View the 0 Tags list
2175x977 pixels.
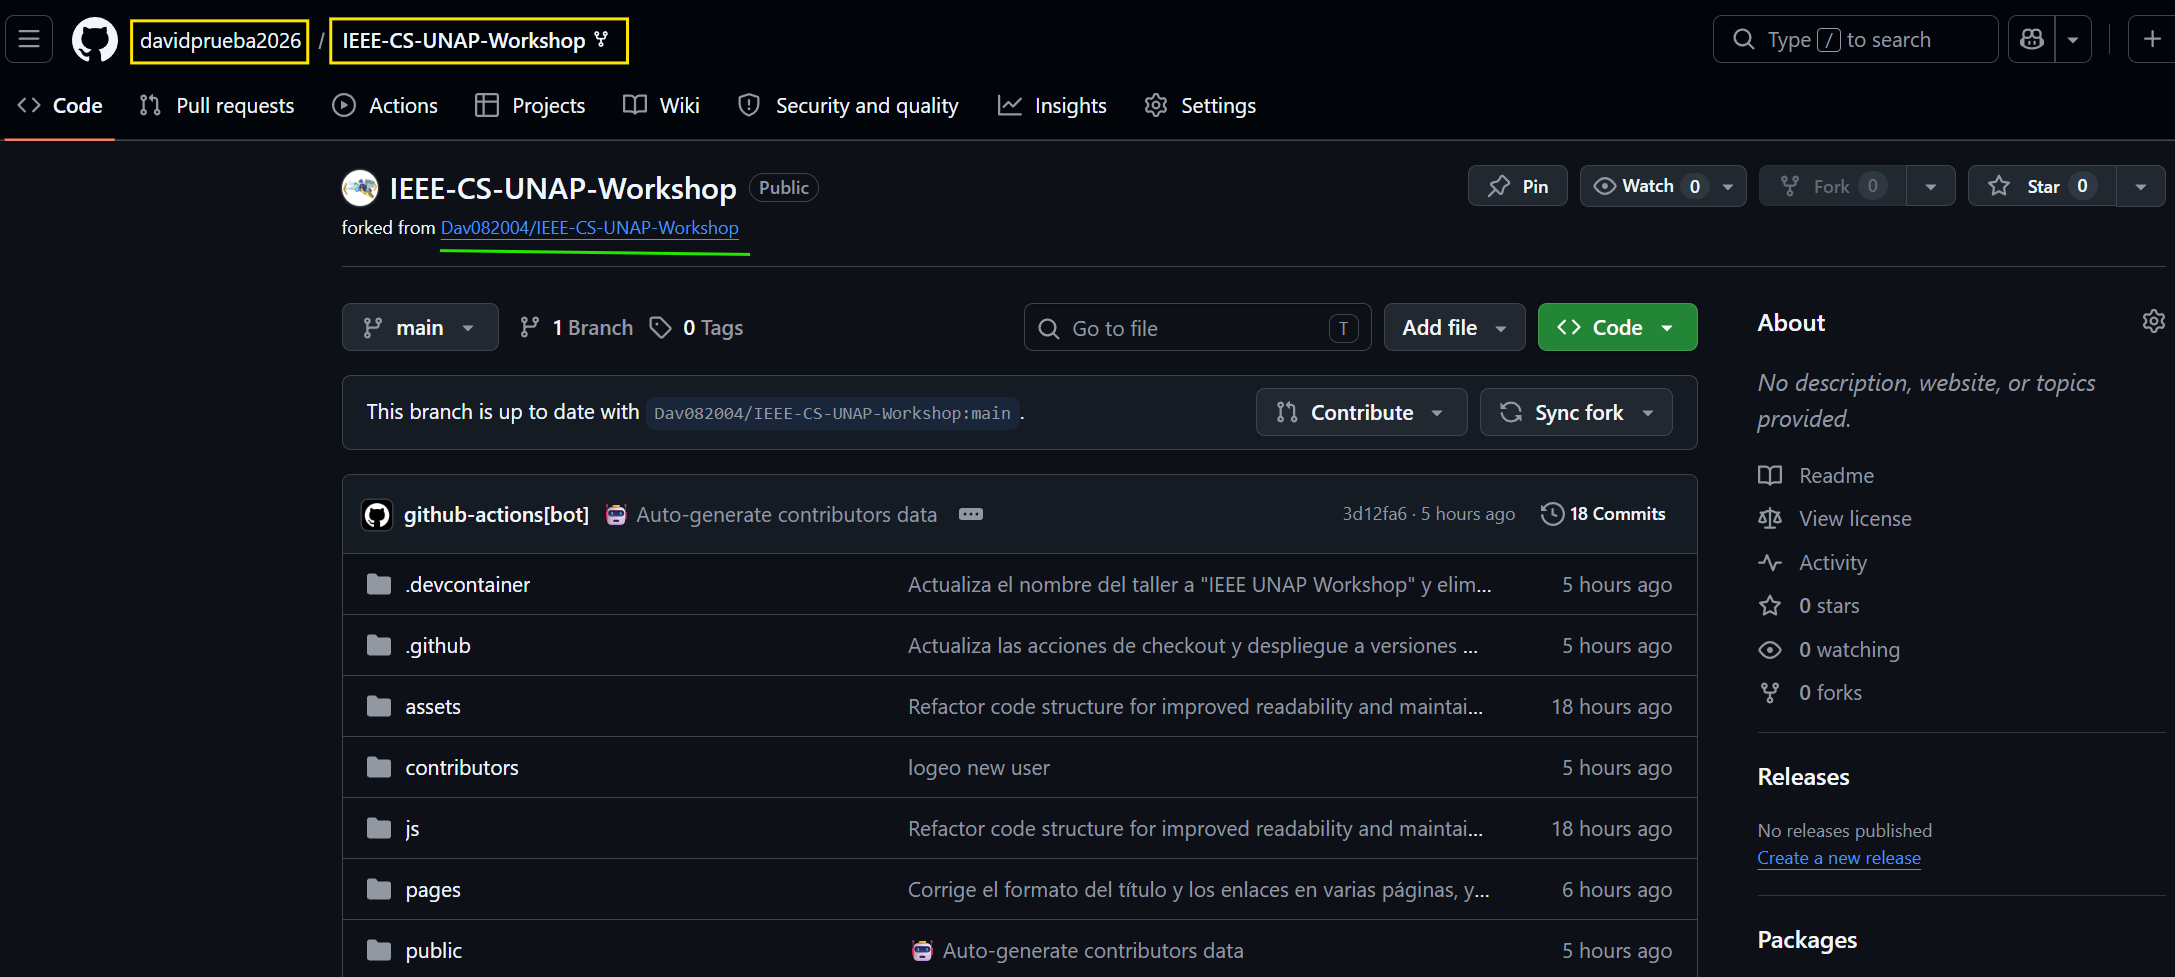(696, 328)
